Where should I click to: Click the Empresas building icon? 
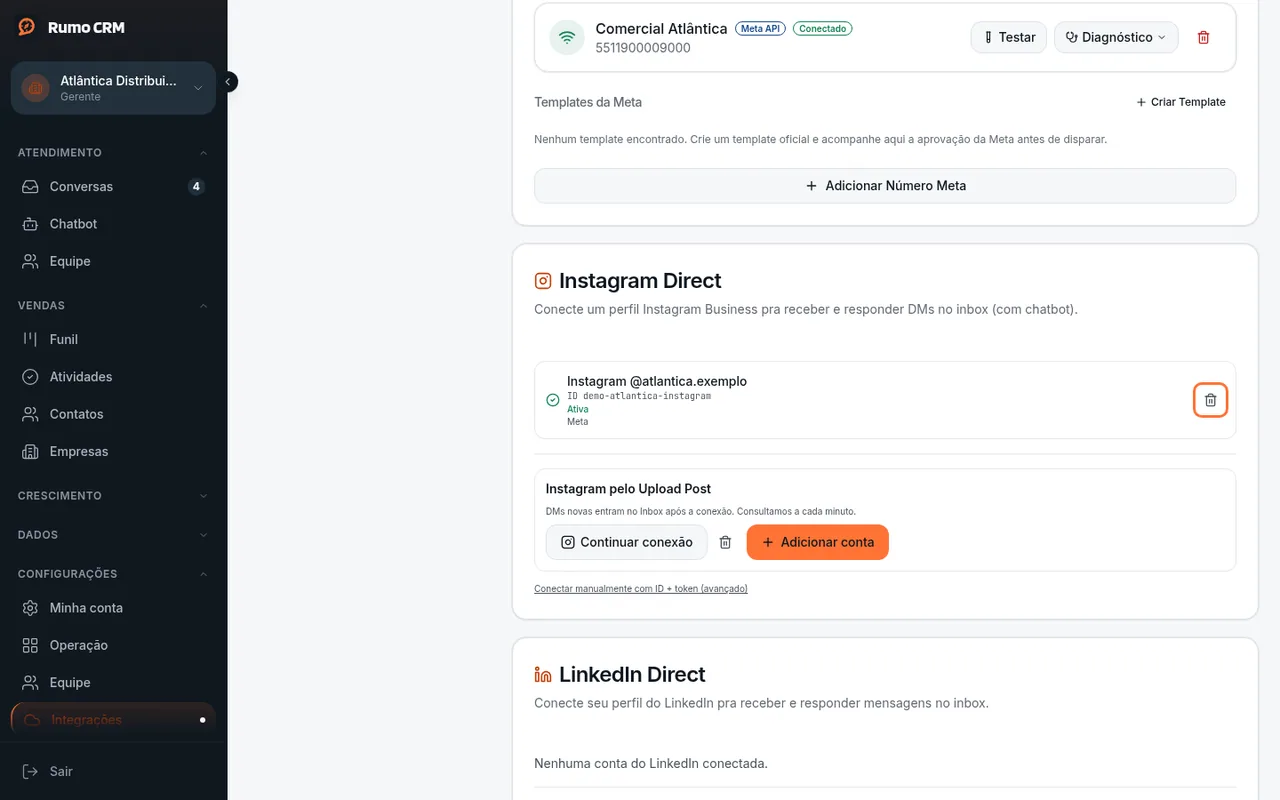30,452
